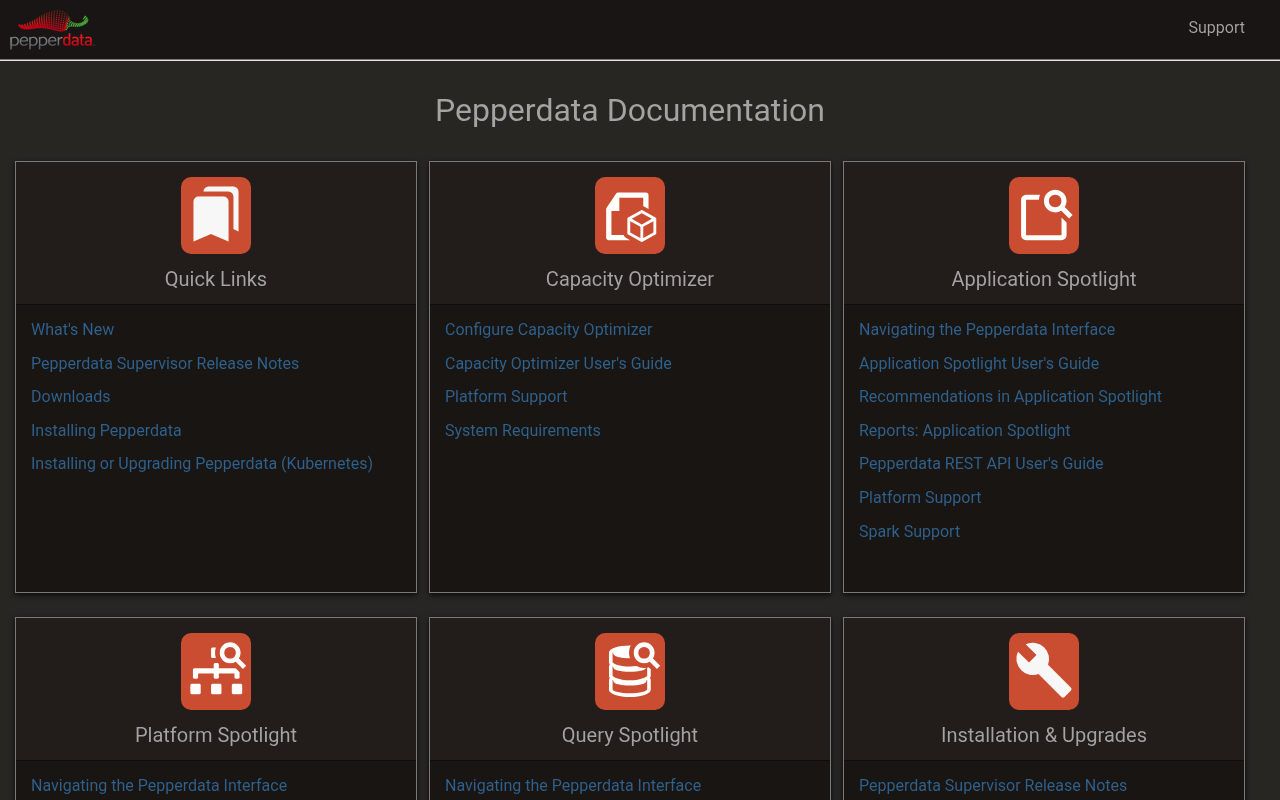Viewport: 1280px width, 800px height.
Task: Go to the Downloads link
Action: [71, 396]
